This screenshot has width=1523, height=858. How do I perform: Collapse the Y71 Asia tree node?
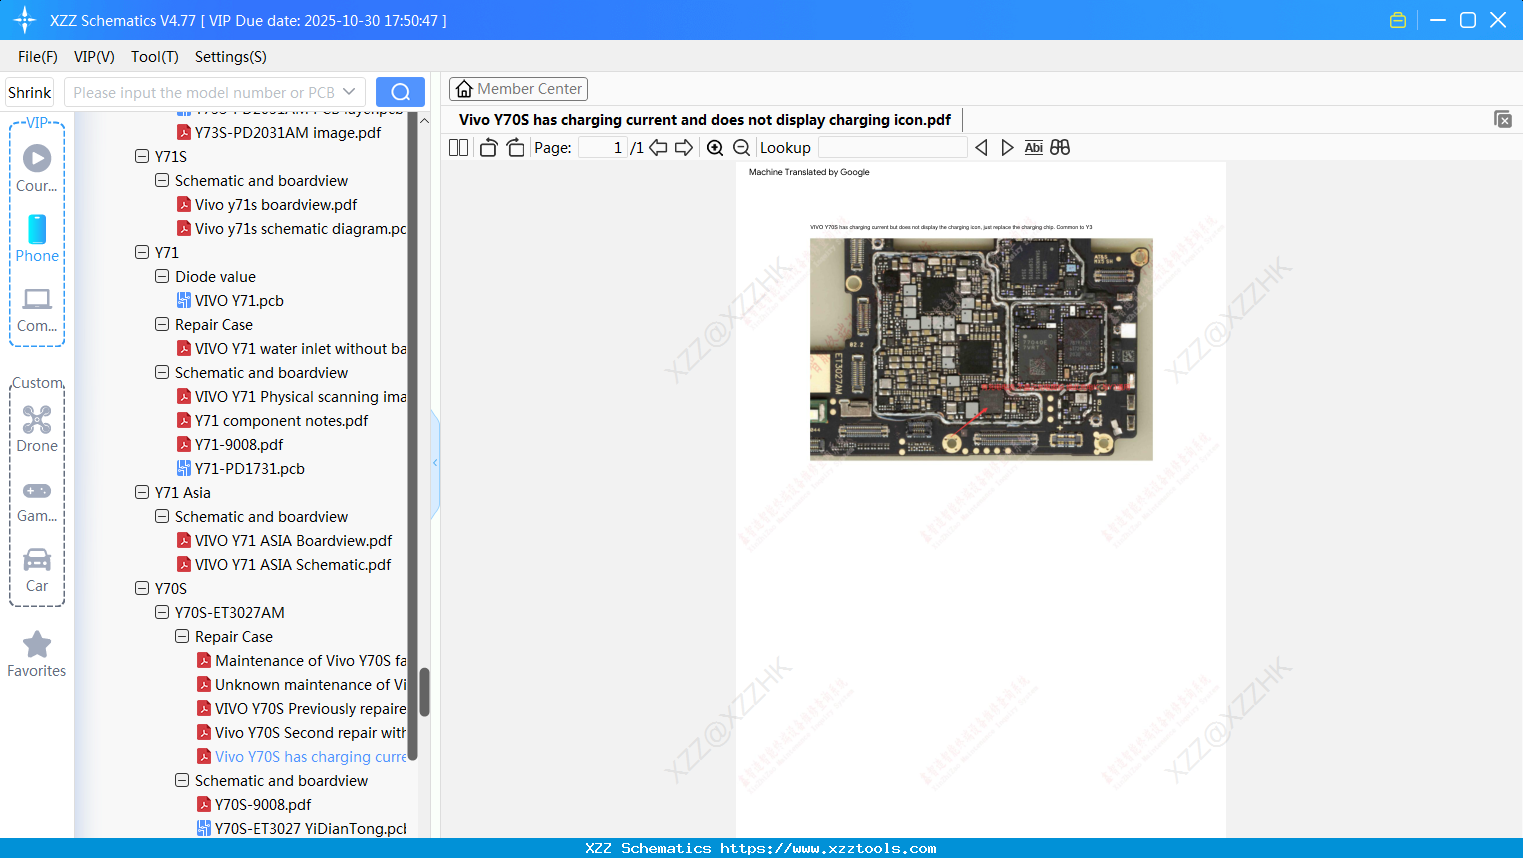[x=142, y=492]
